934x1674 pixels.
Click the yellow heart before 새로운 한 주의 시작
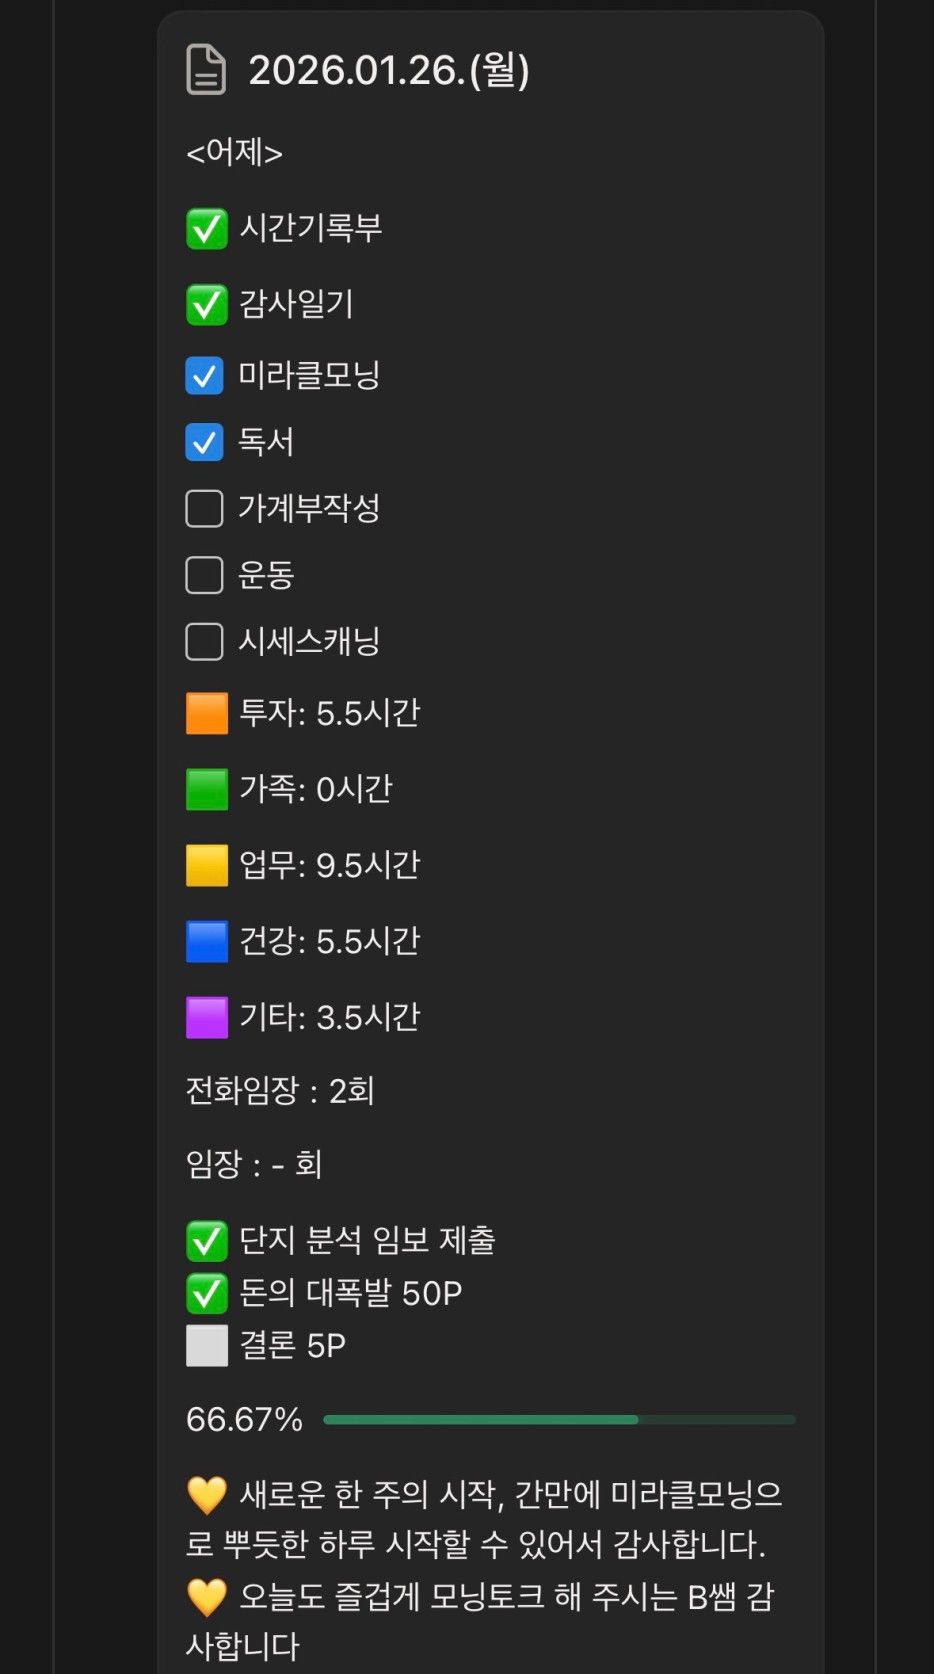pyautogui.click(x=206, y=1496)
